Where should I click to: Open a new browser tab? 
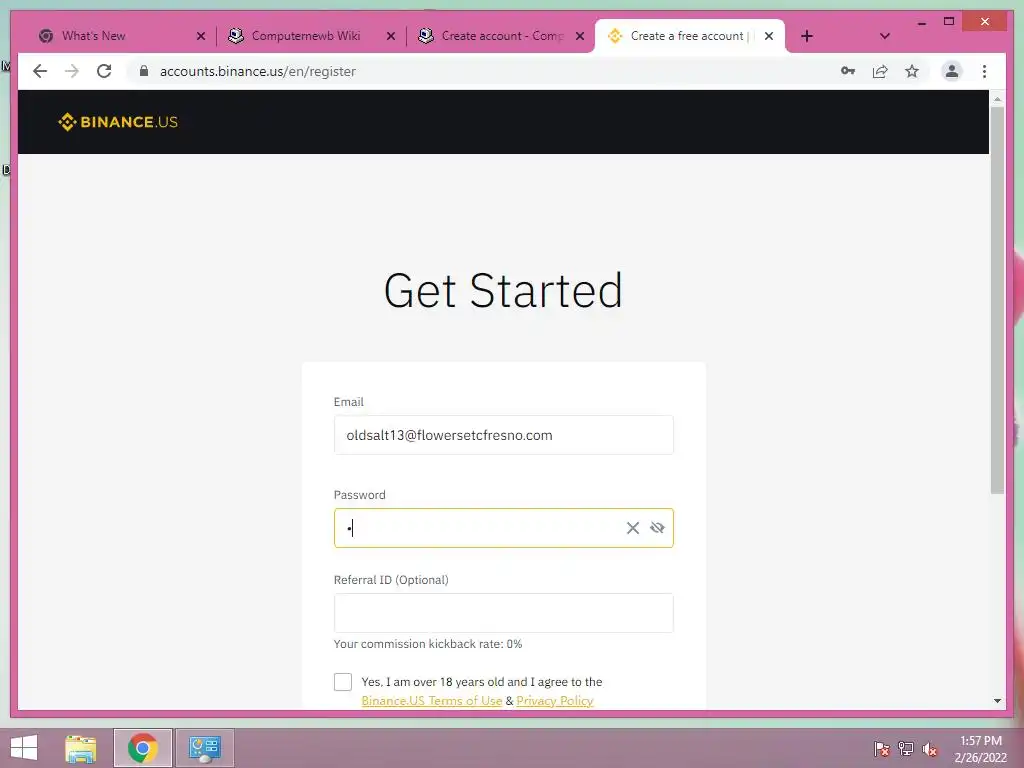(x=807, y=36)
